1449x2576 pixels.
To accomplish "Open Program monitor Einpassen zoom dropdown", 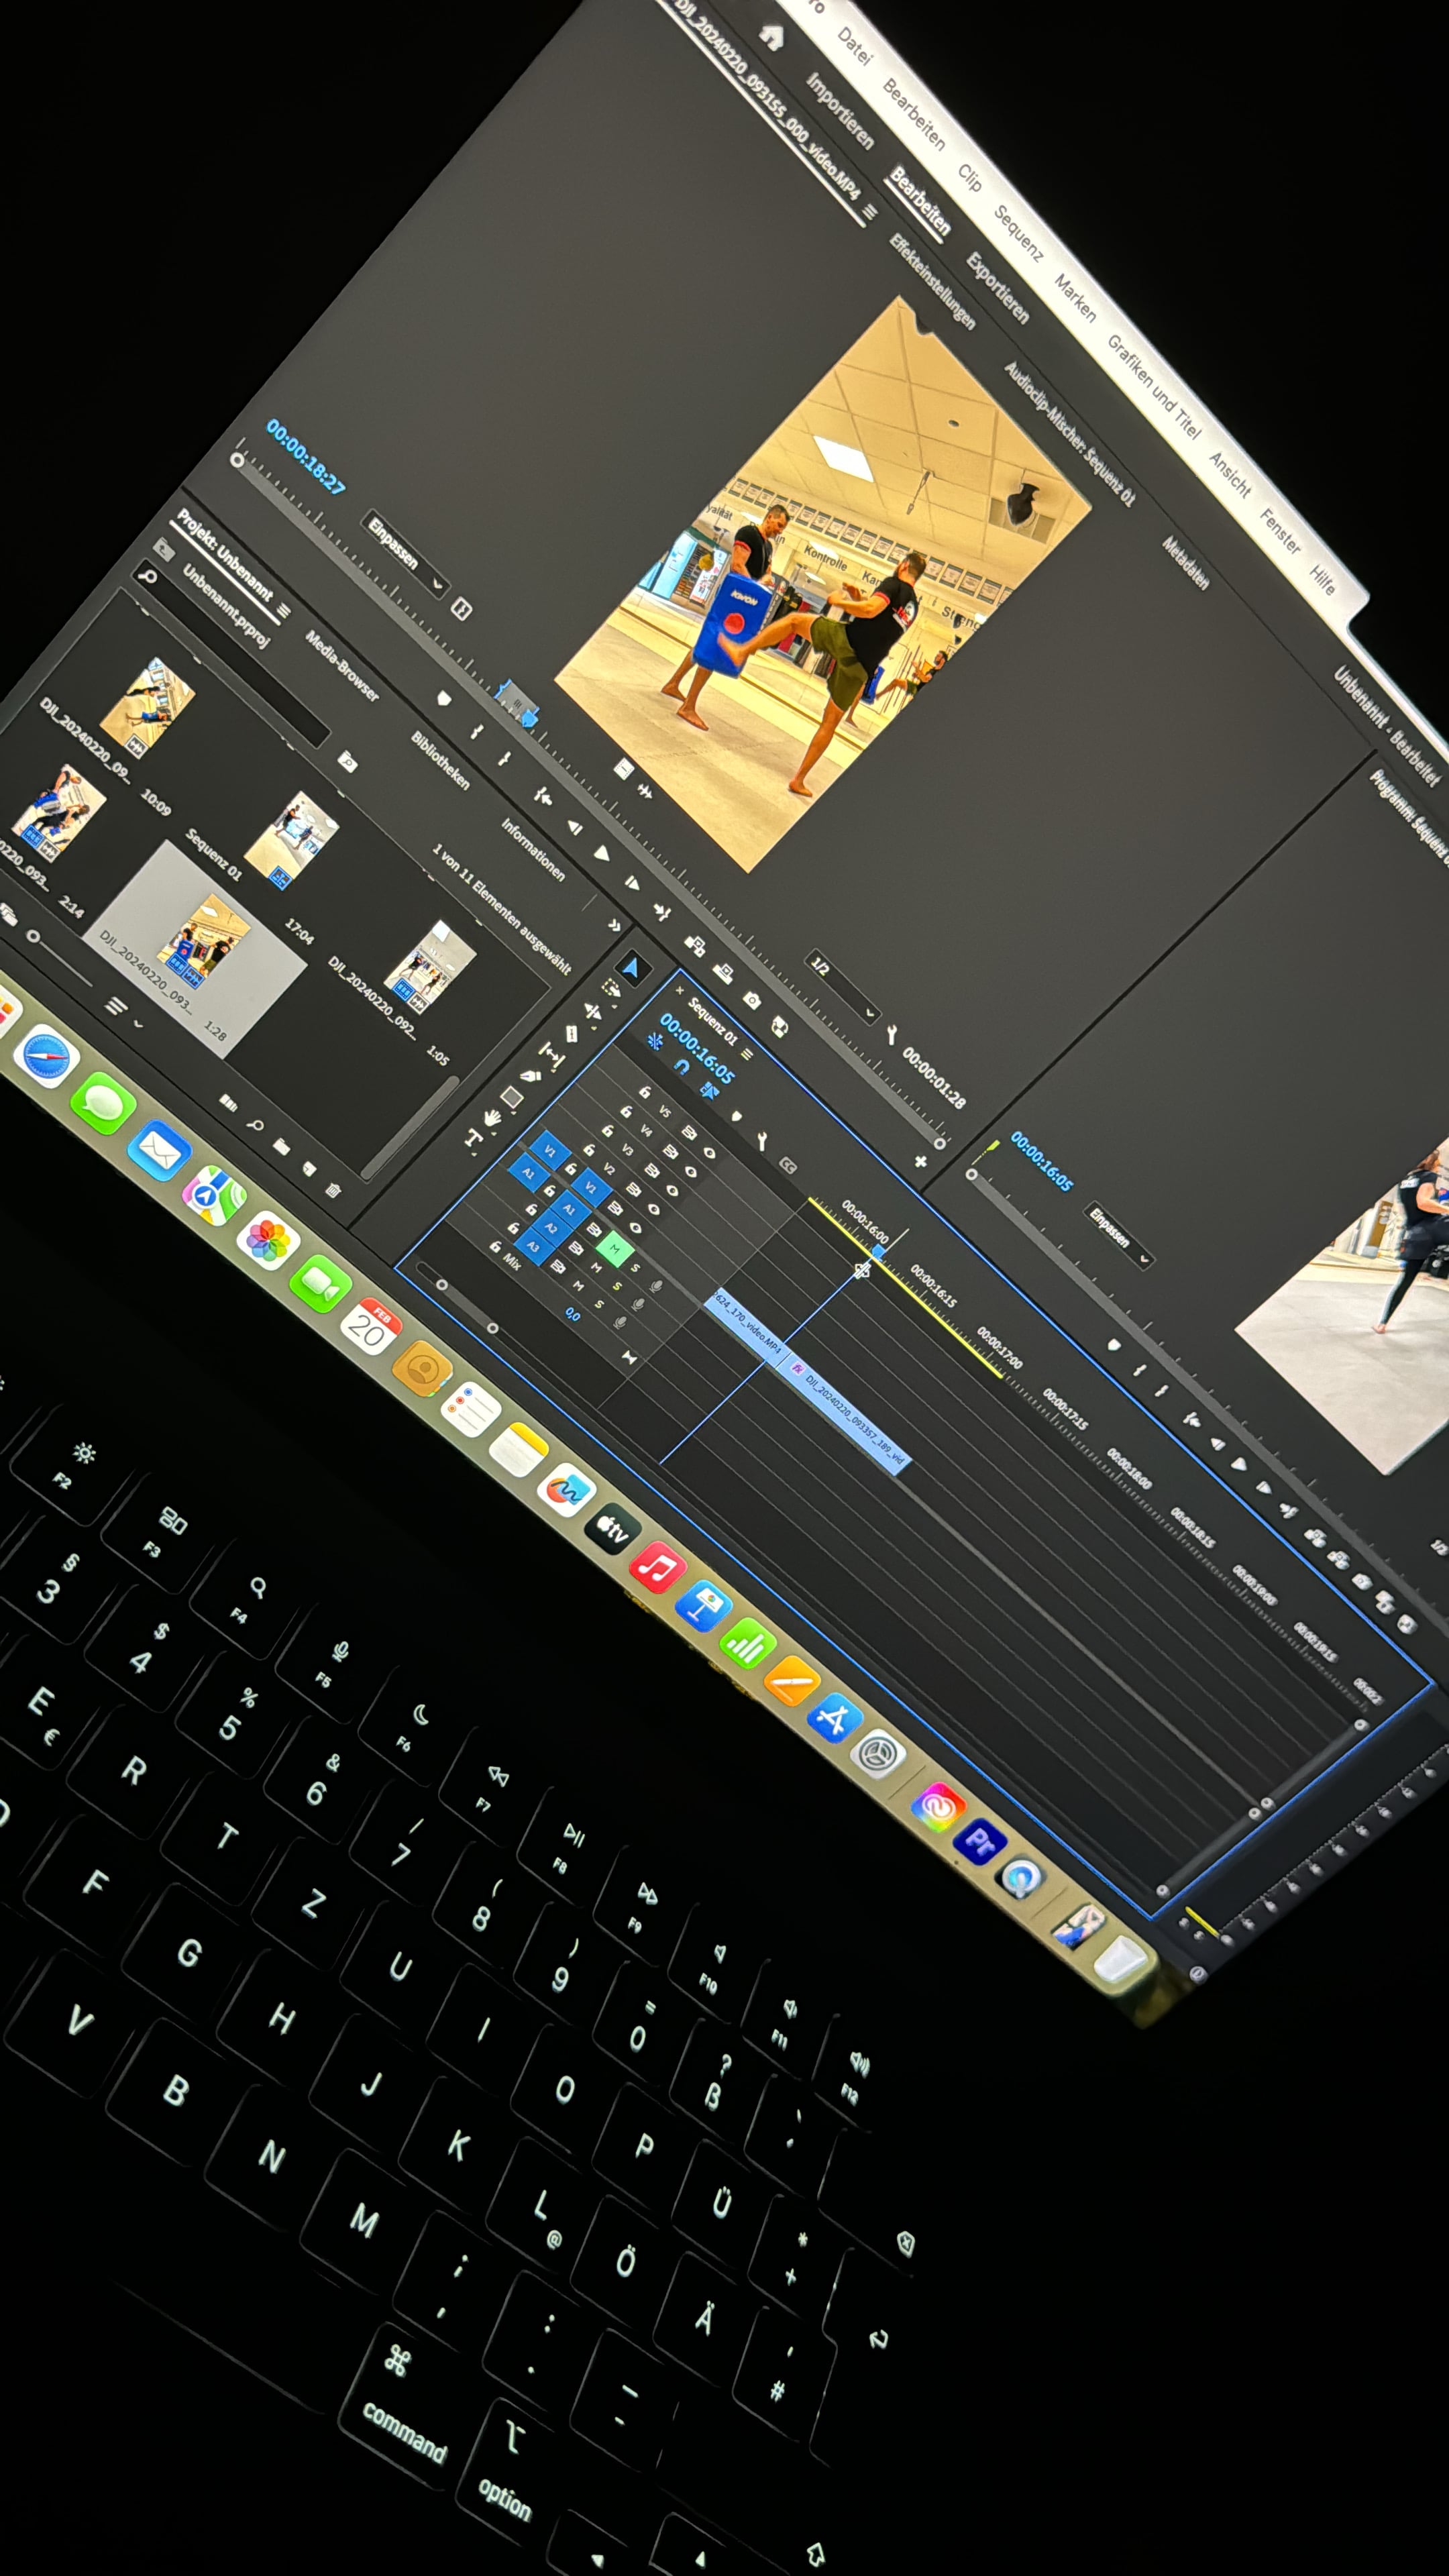I will tap(1119, 1235).
